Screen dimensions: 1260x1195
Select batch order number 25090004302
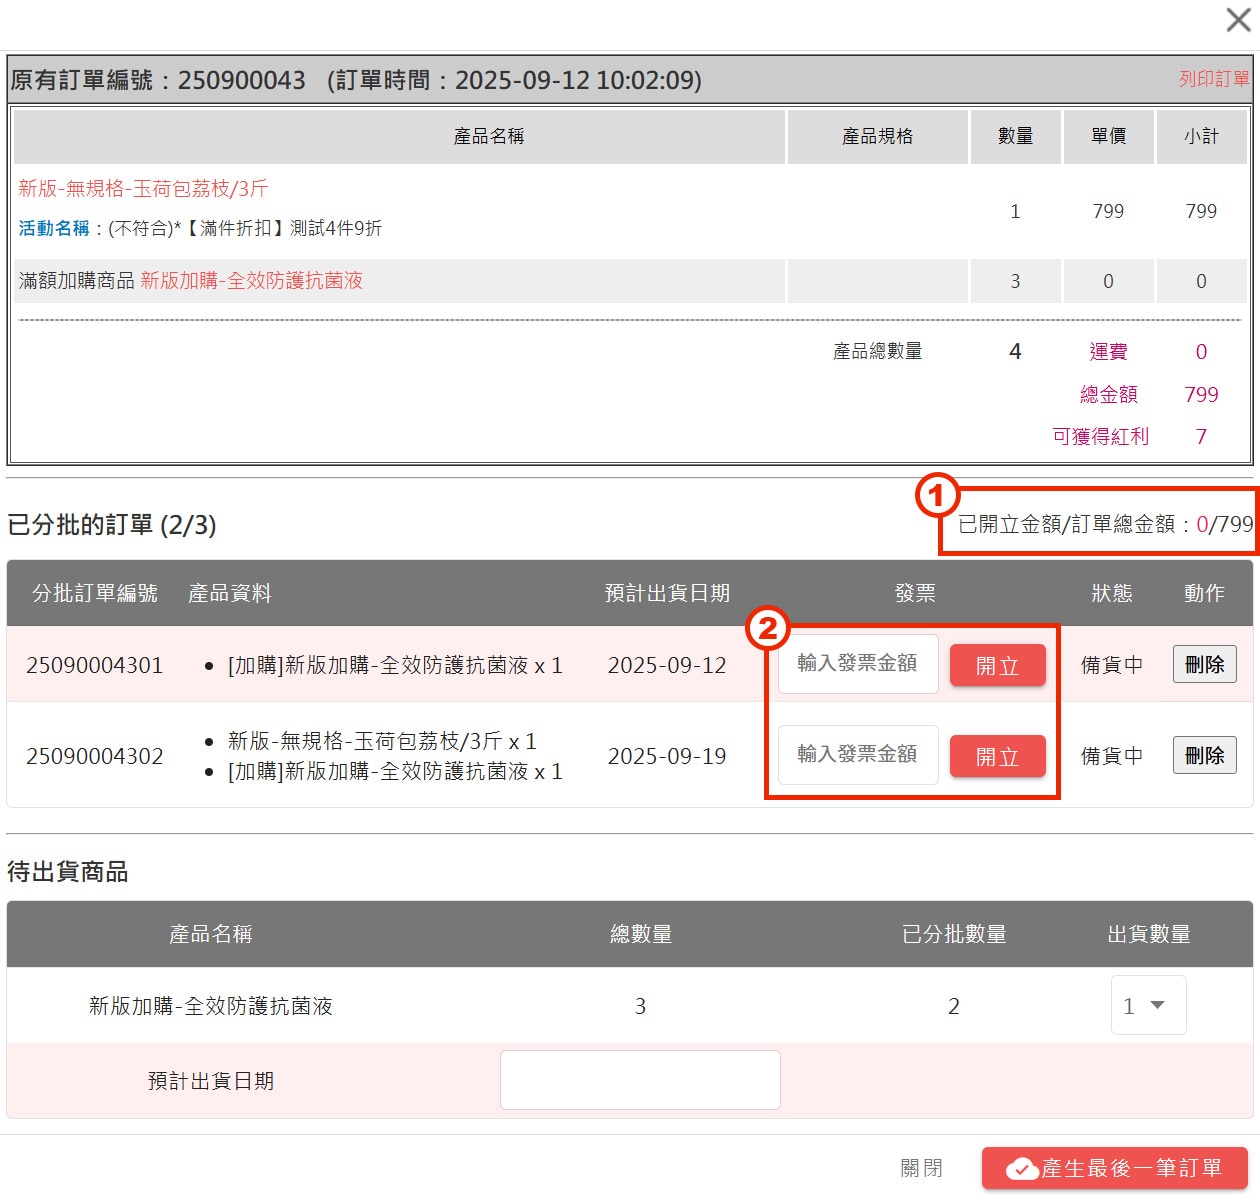pyautogui.click(x=94, y=757)
